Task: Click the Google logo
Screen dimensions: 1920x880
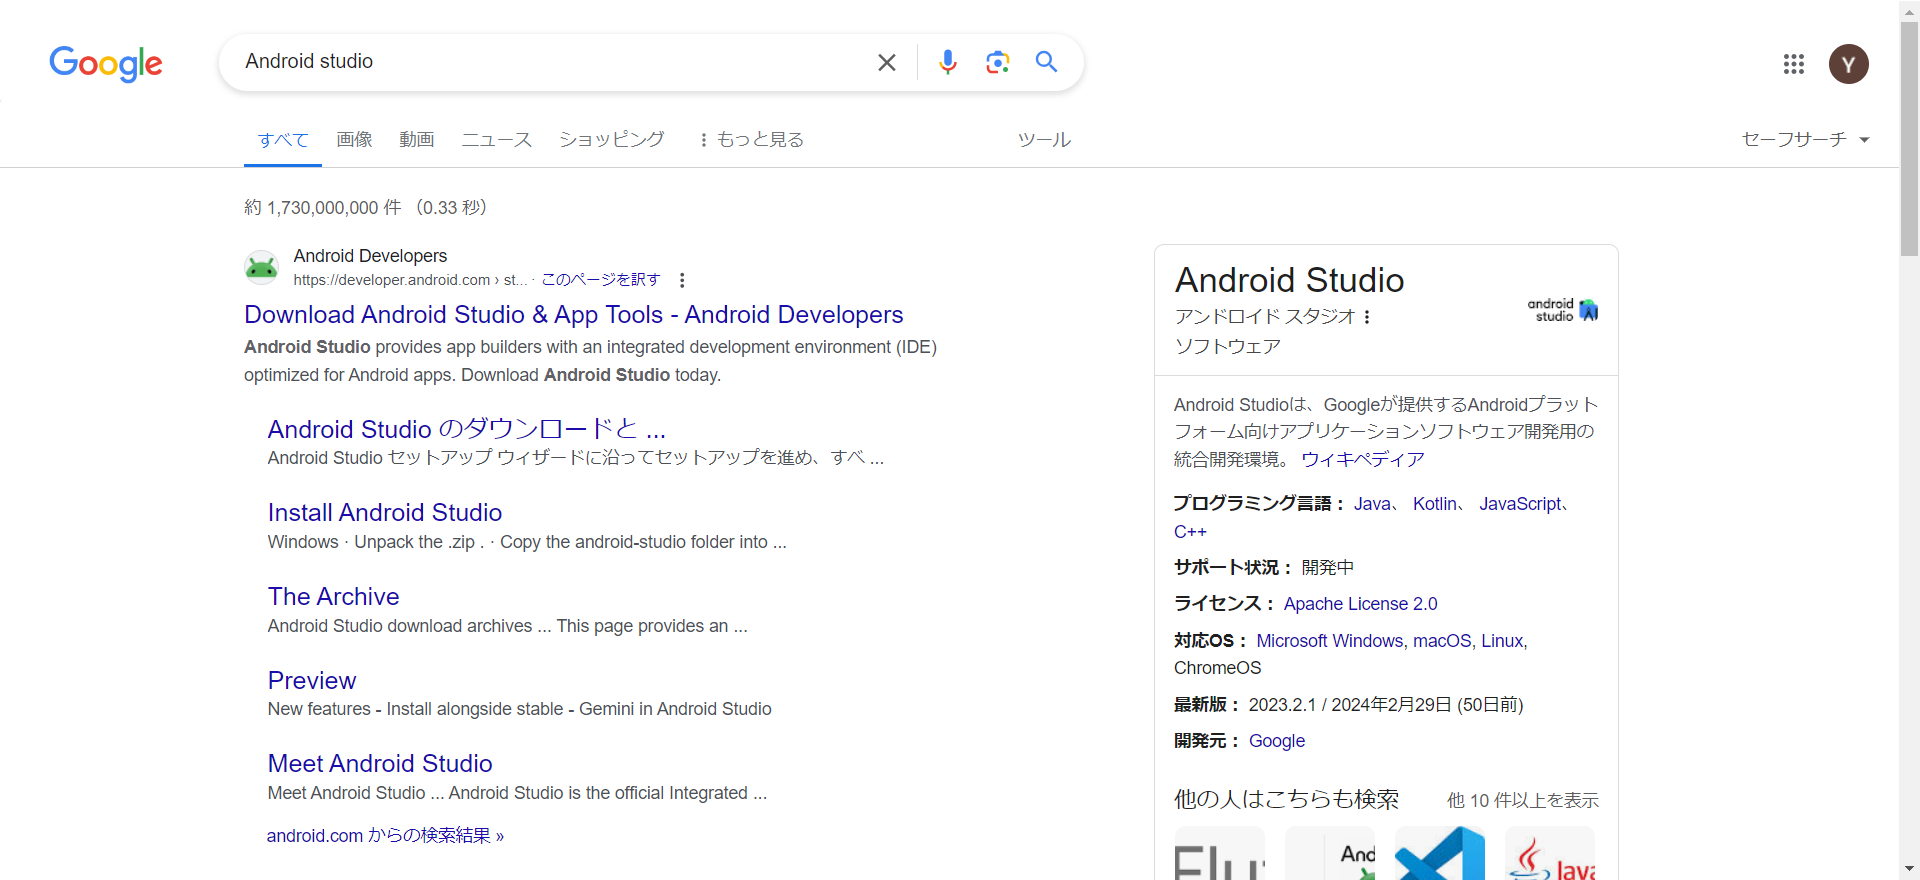Action: click(x=106, y=63)
